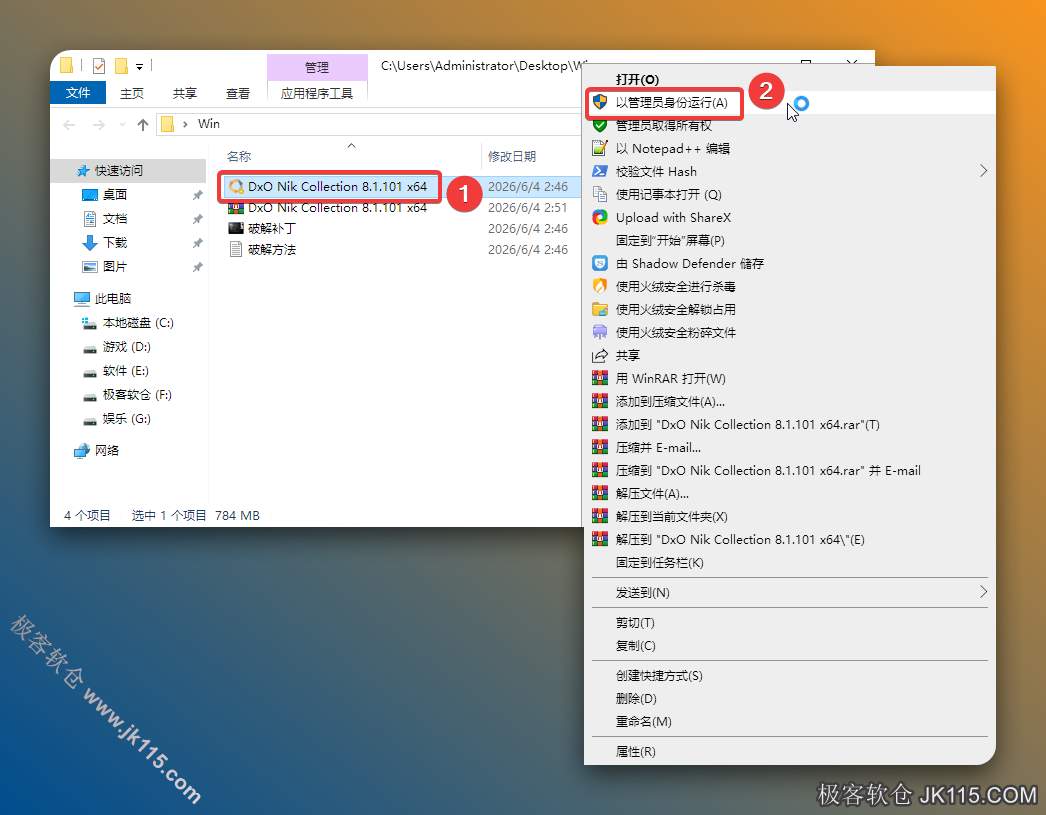Click the 火绒 unlock-occupation folder icon
Screen dimensions: 1046x815
600,309
